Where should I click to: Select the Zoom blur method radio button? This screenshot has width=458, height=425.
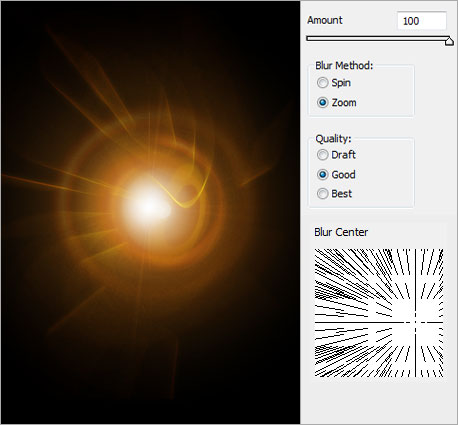(x=322, y=102)
